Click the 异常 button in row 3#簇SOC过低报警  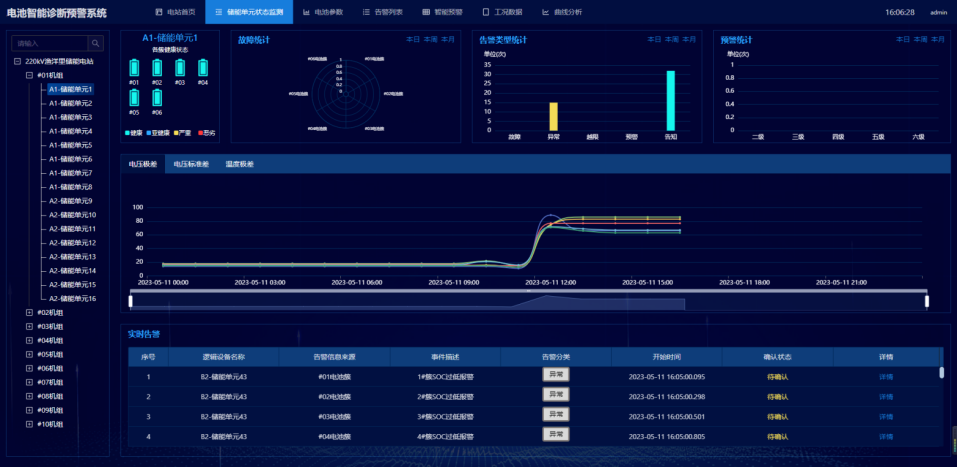pyautogui.click(x=556, y=415)
